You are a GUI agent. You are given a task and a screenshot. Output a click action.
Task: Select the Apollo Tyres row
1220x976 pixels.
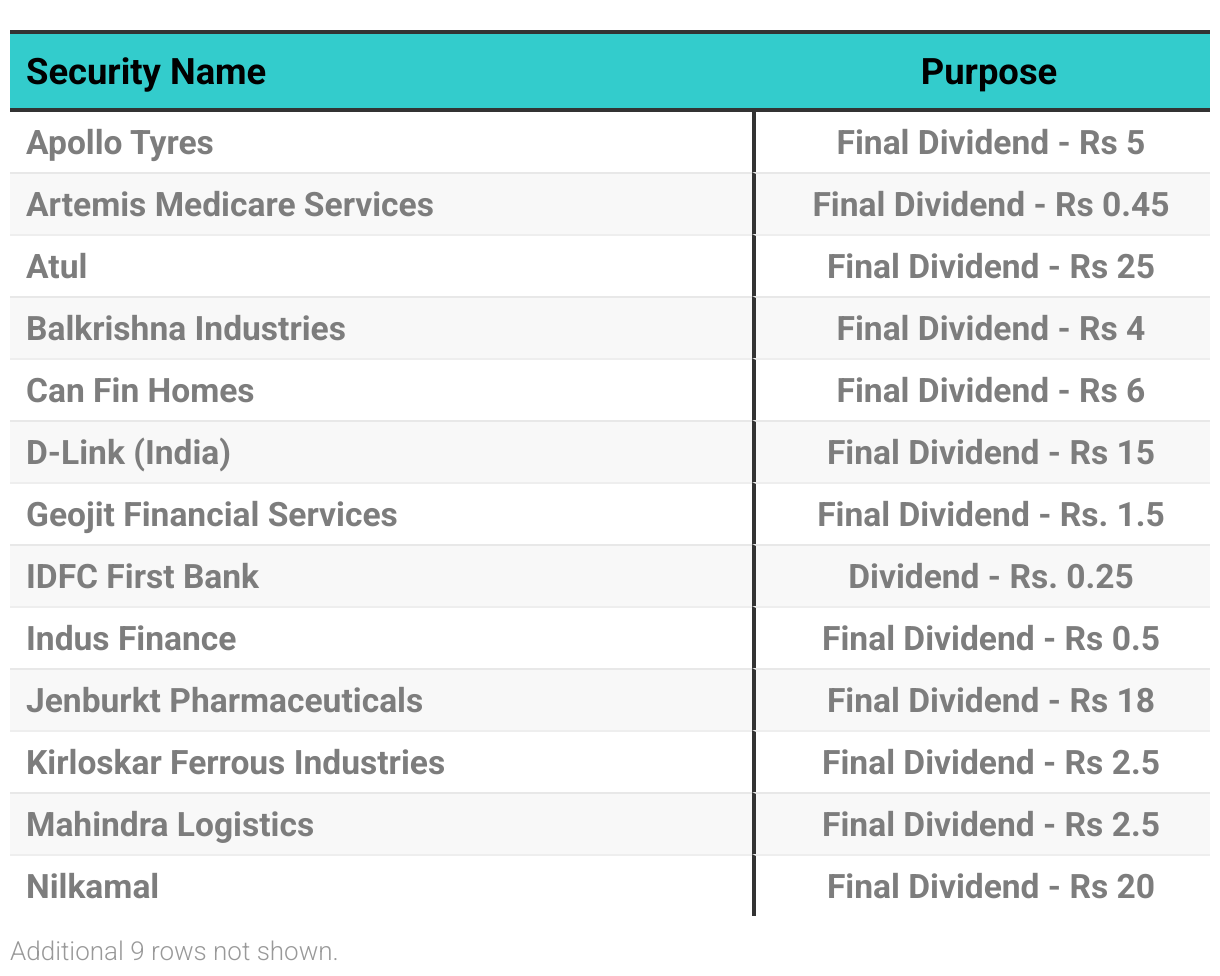120,143
